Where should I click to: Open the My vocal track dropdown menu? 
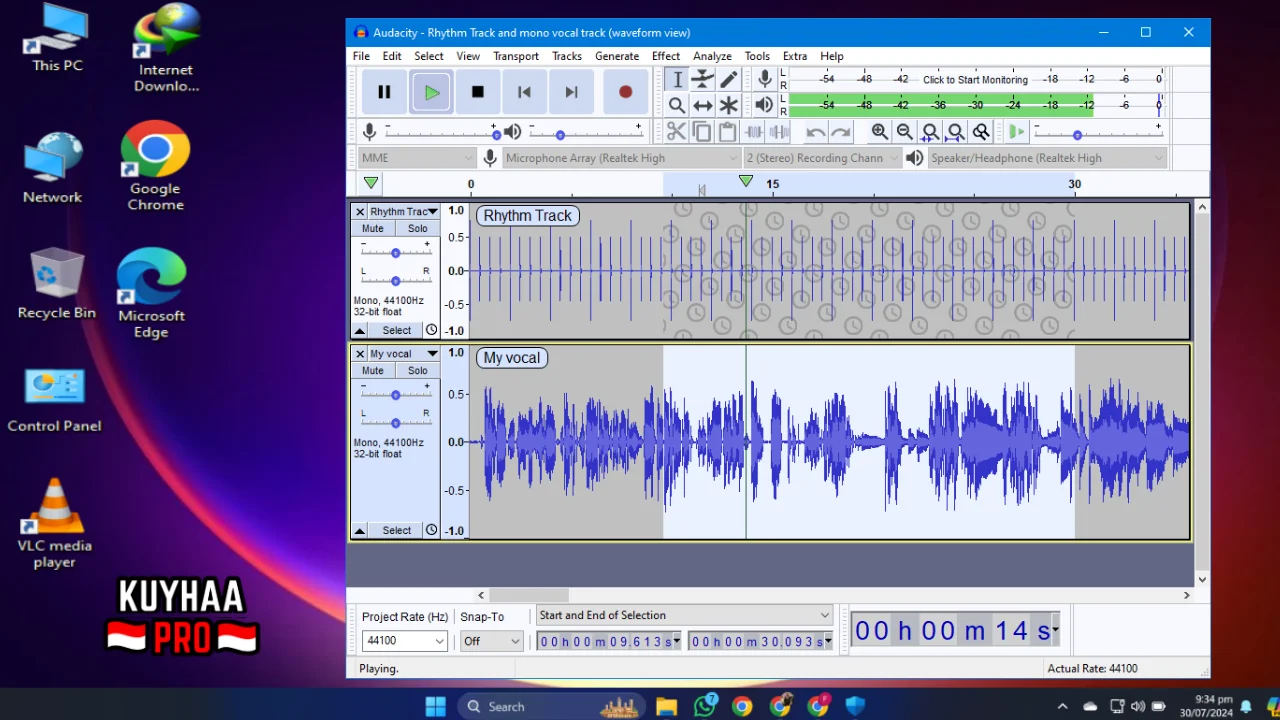pyautogui.click(x=404, y=354)
